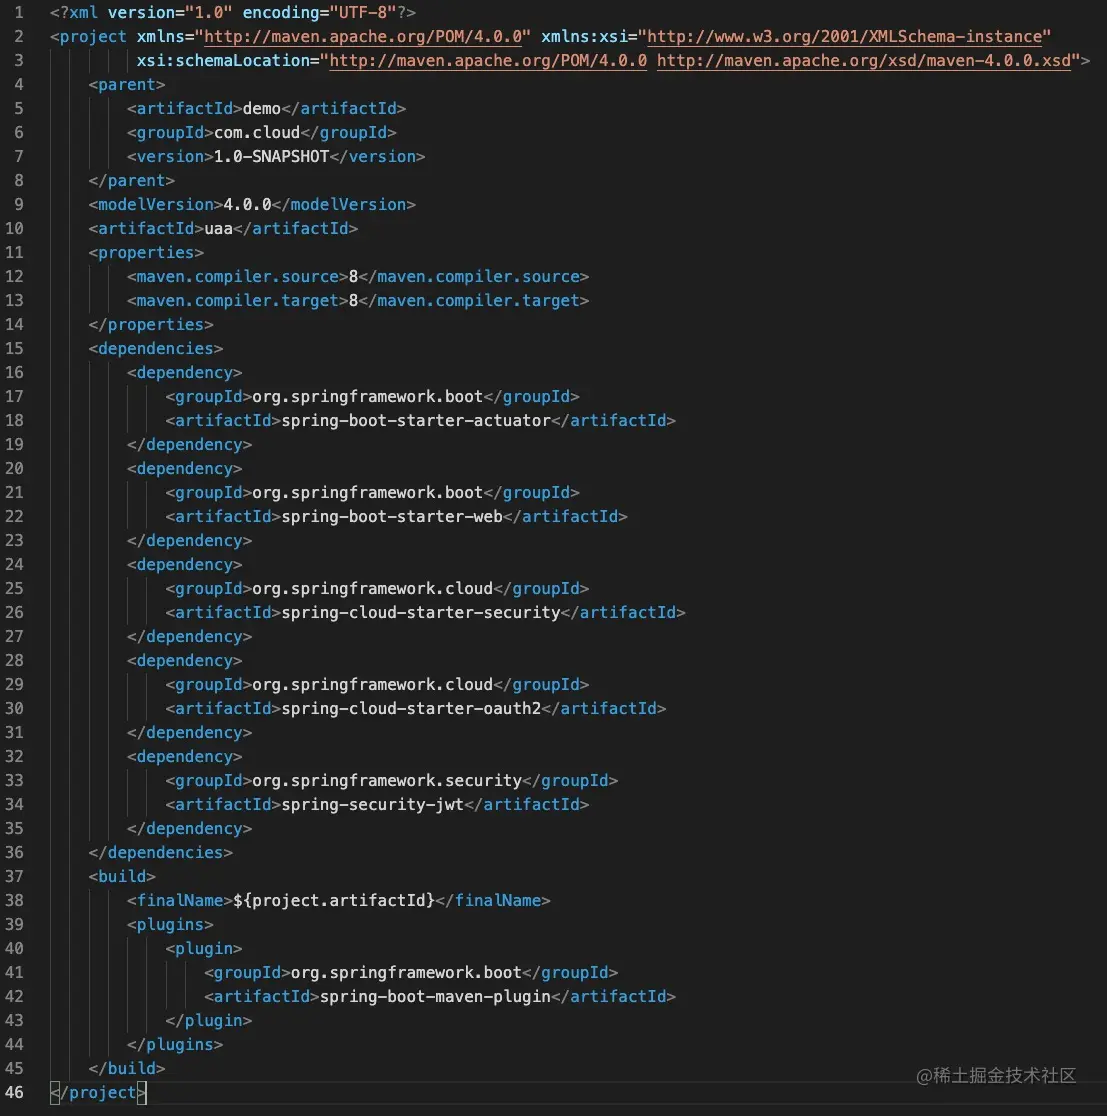Click the closing 'plugins' tag
The height and width of the screenshot is (1116, 1107).
coord(175,1045)
